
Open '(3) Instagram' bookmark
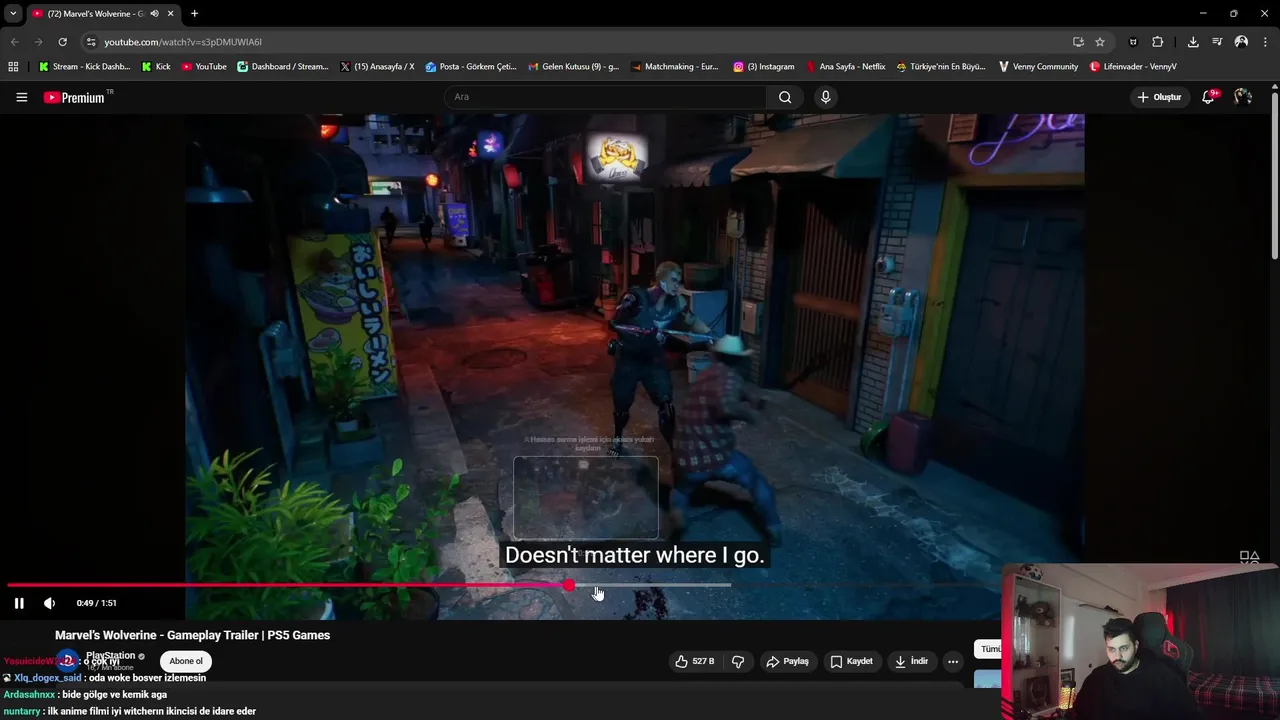pyautogui.click(x=763, y=67)
